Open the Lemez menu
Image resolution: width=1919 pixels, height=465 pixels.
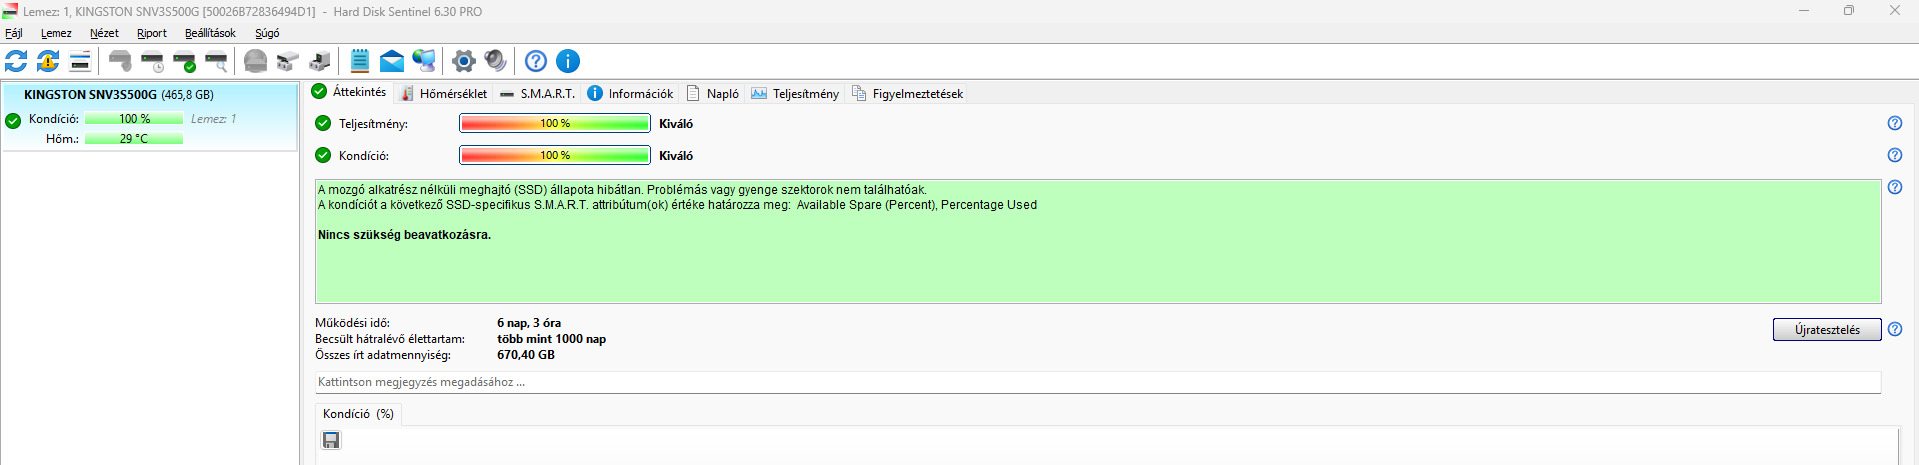[x=56, y=33]
